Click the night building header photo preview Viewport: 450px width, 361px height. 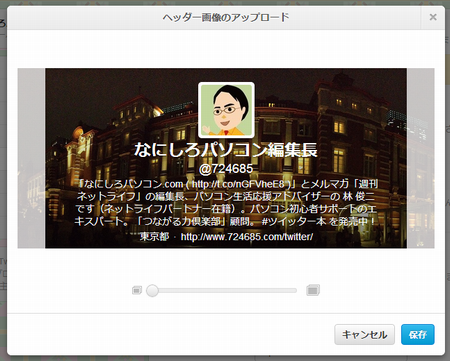(226, 158)
